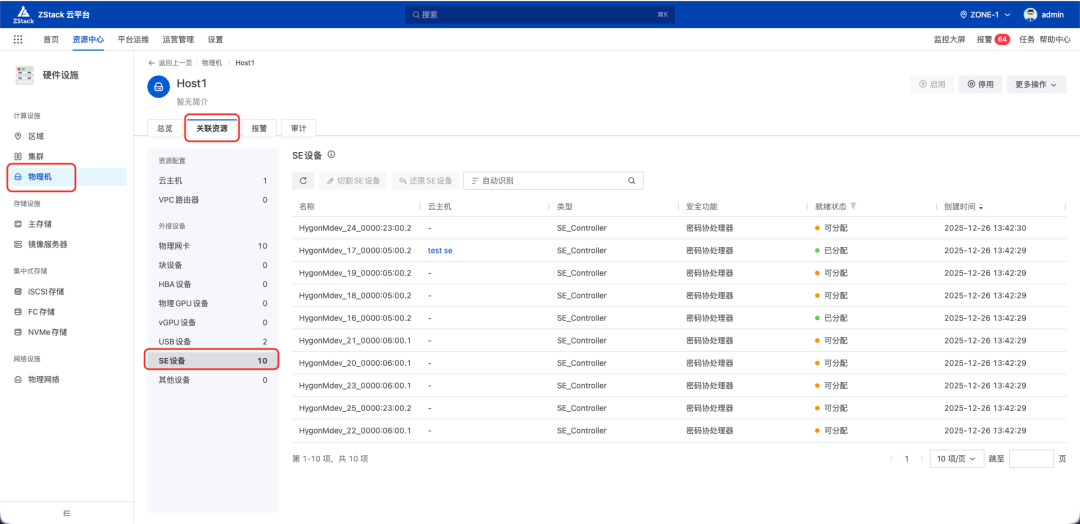The height and width of the screenshot is (524, 1080).
Task: Open the 10 项/页 page size dropdown
Action: coord(957,459)
